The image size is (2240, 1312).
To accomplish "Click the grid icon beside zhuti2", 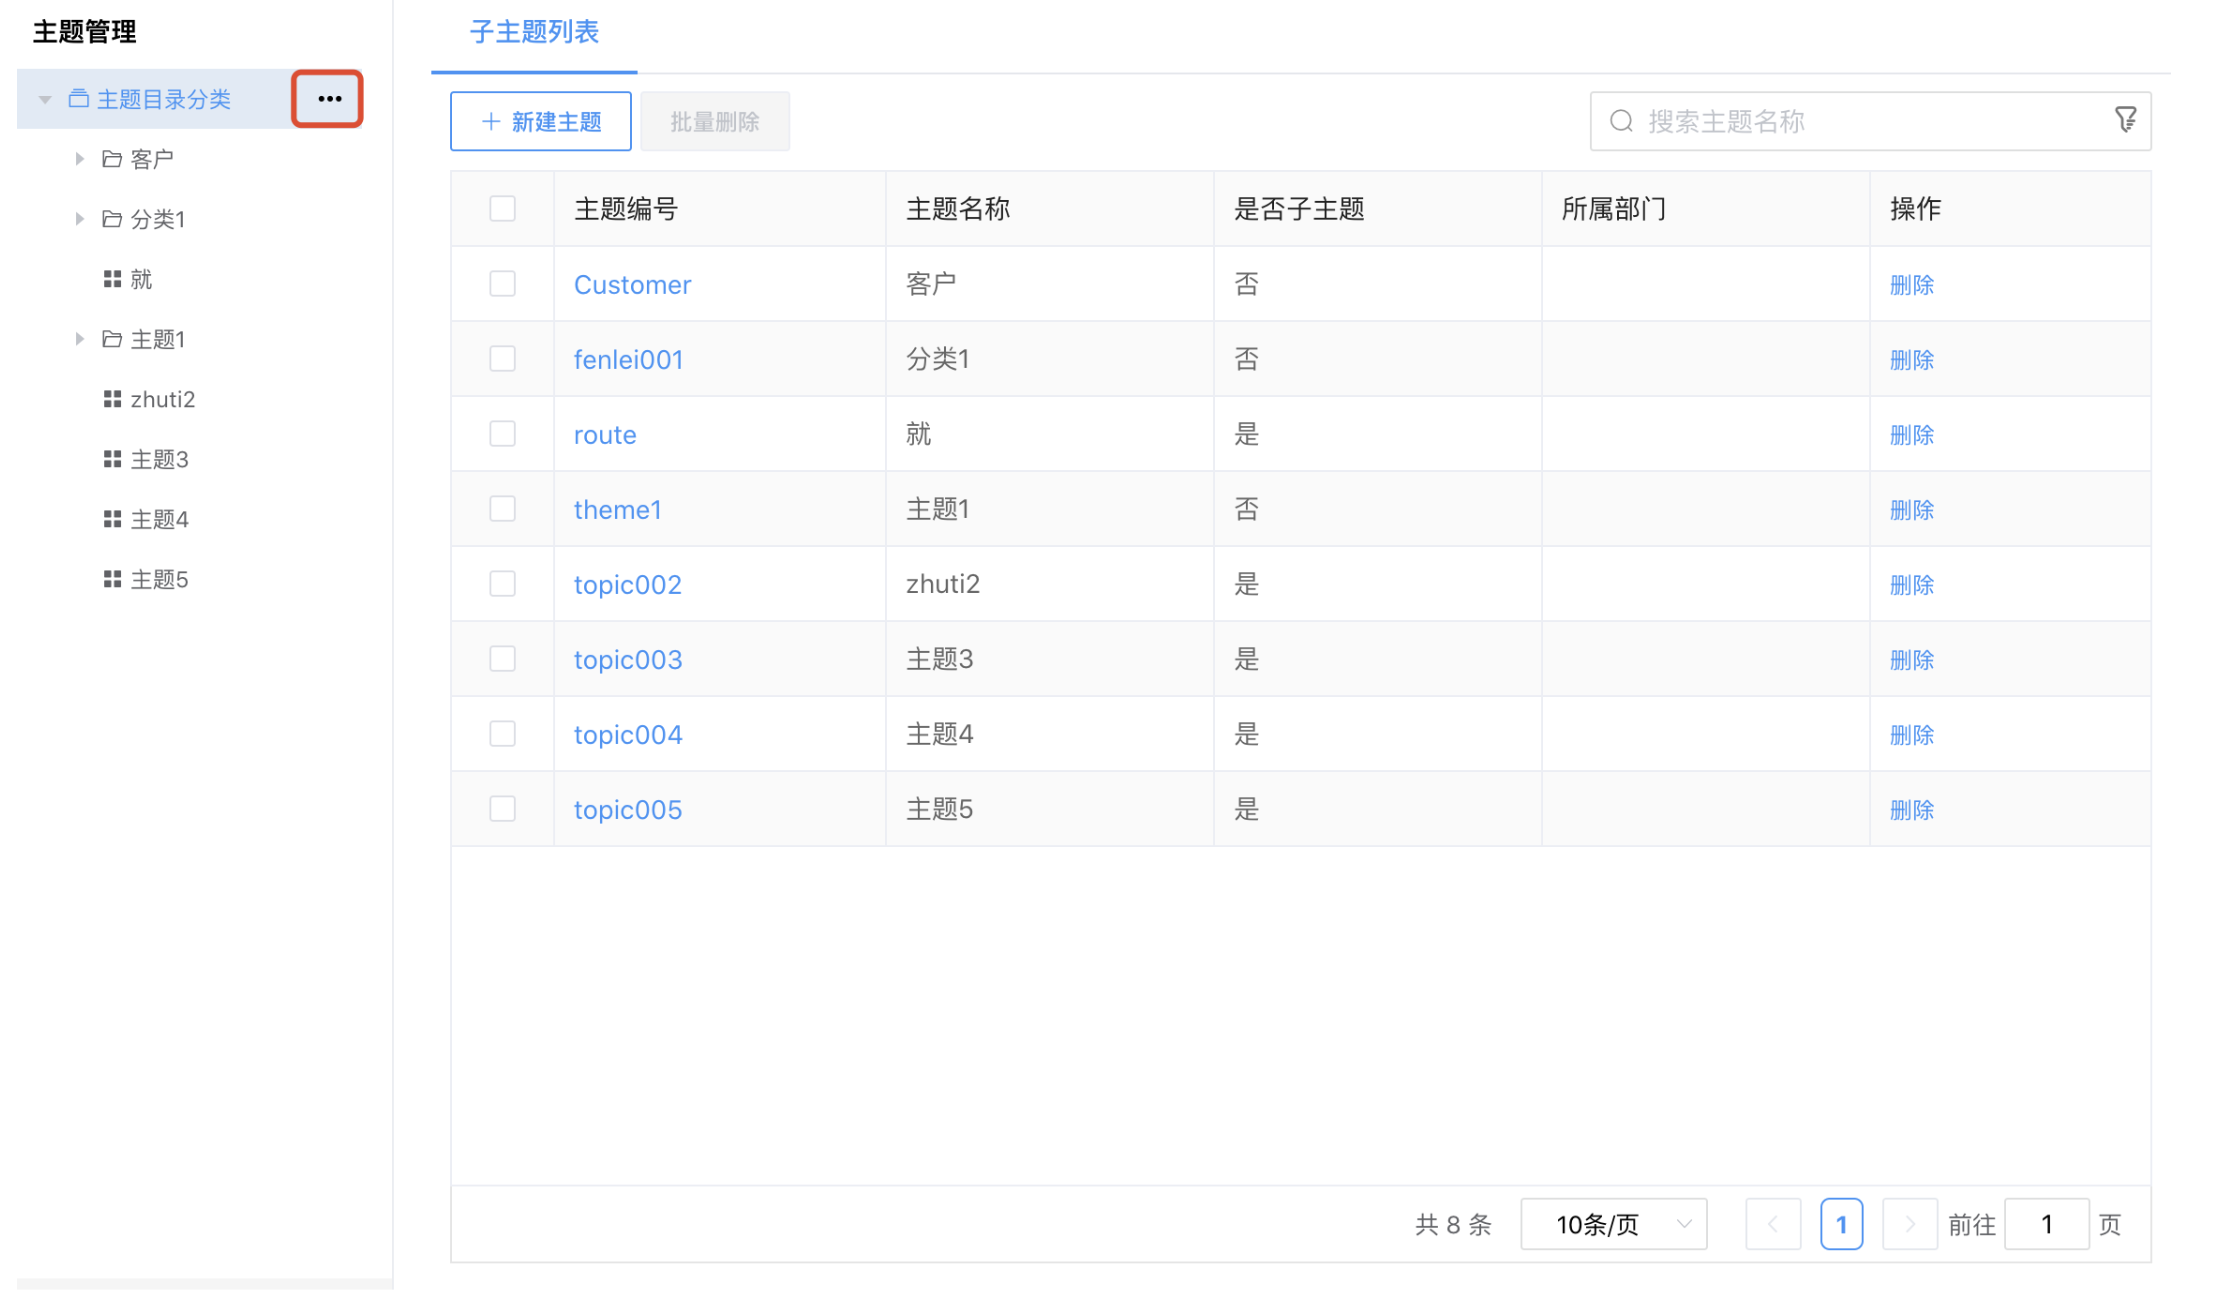I will [112, 399].
